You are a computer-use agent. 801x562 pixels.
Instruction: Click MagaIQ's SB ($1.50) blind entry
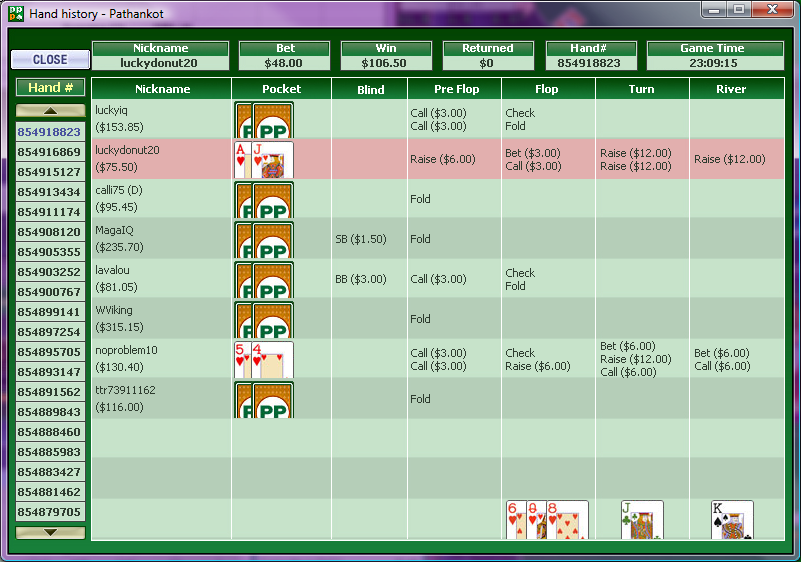361,239
